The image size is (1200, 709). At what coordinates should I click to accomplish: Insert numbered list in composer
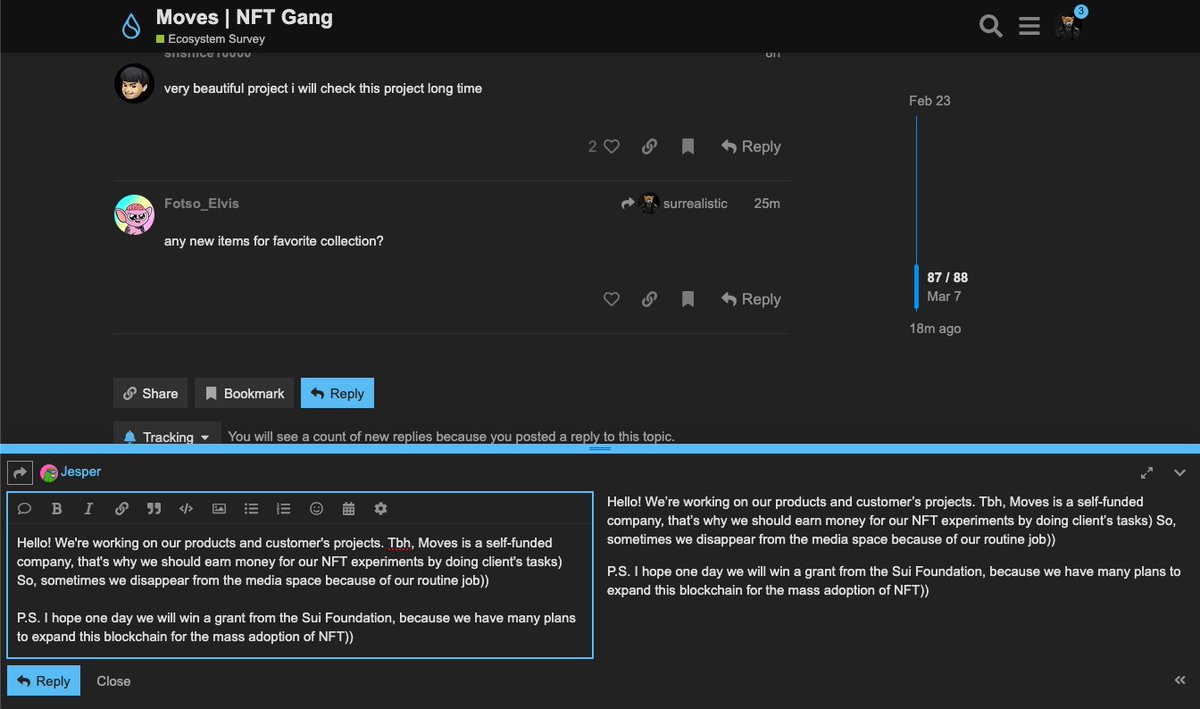[x=284, y=509]
